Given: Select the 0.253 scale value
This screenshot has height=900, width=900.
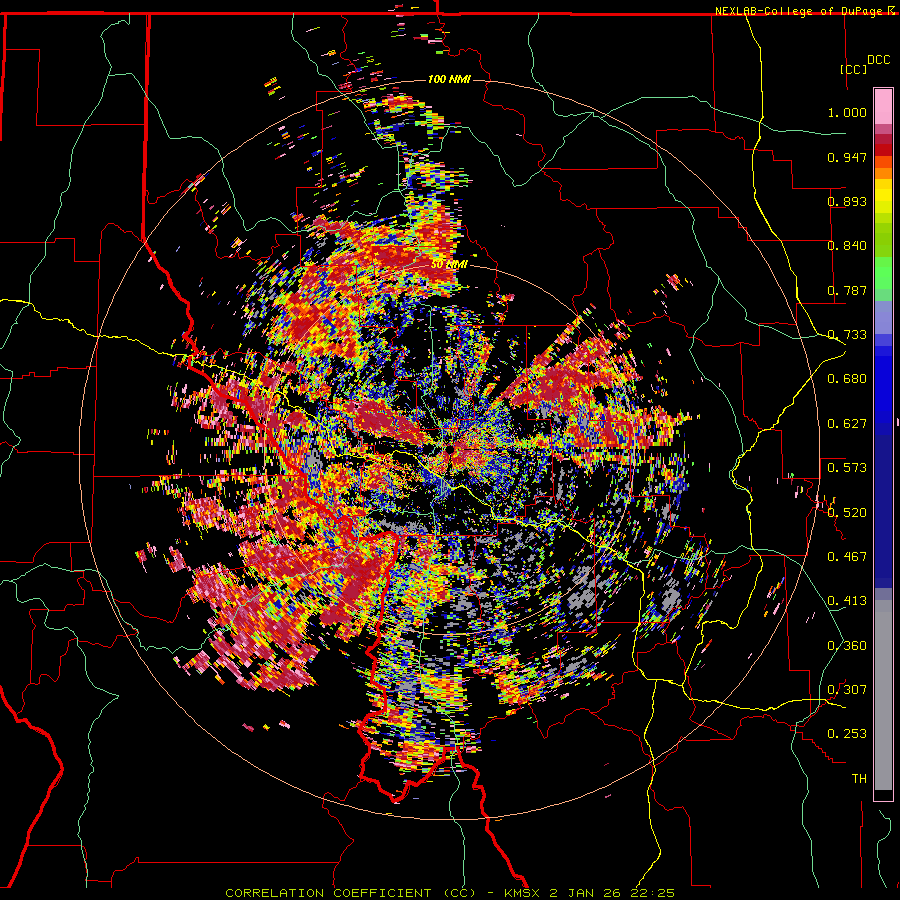Looking at the screenshot, I should point(847,734).
